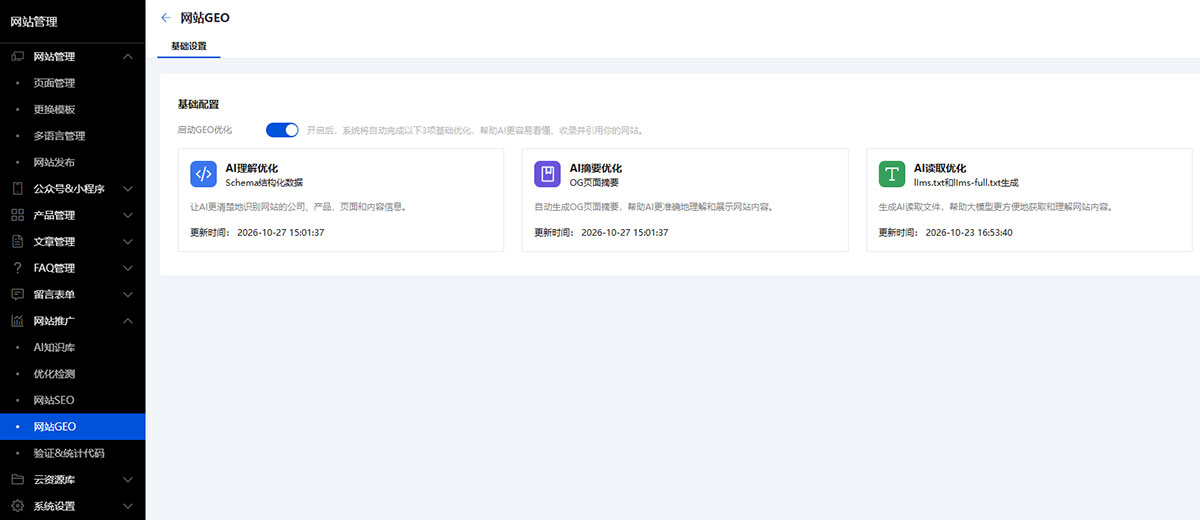Image resolution: width=1200 pixels, height=520 pixels.
Task: Click the 网站管理 menu label
Action: tap(54, 57)
